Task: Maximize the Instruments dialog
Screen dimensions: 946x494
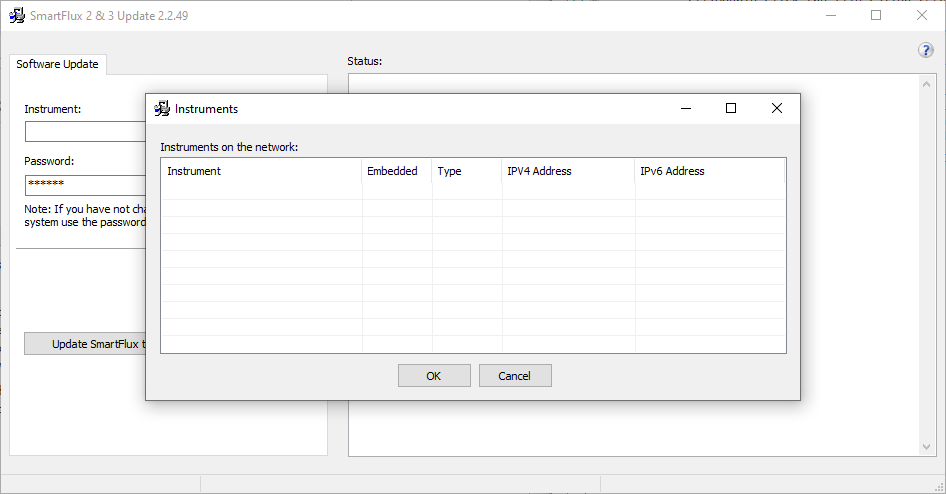Action: [x=731, y=109]
